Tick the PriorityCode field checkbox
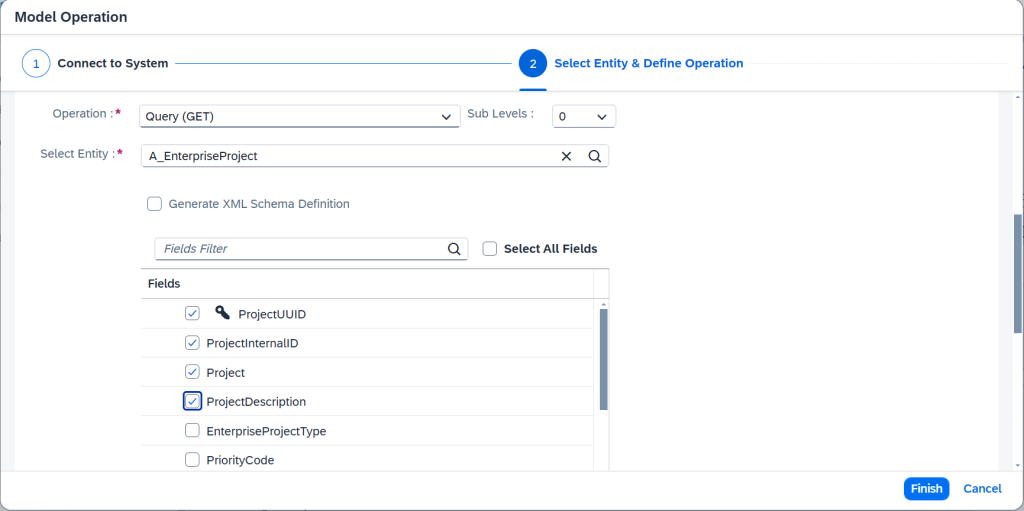Viewport: 1024px width, 511px height. [x=192, y=460]
